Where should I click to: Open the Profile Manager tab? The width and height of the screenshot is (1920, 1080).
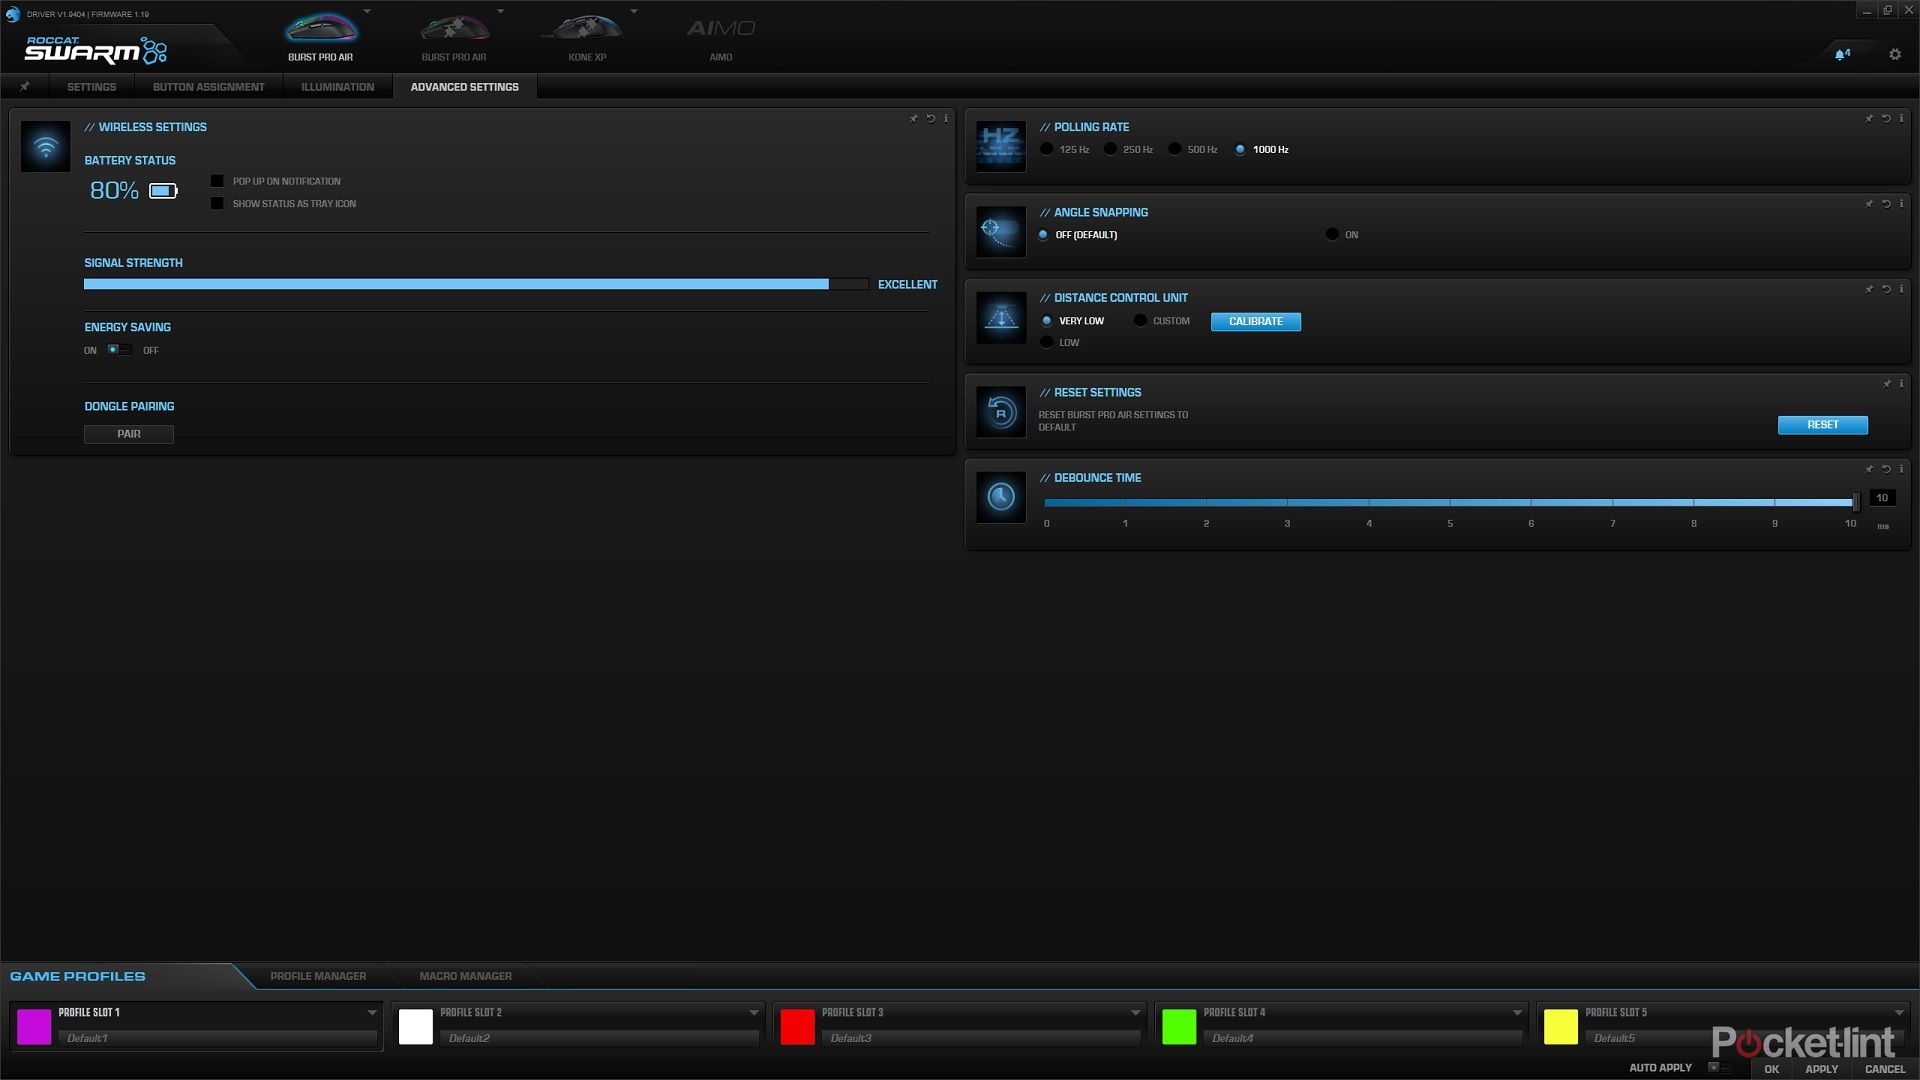point(318,976)
